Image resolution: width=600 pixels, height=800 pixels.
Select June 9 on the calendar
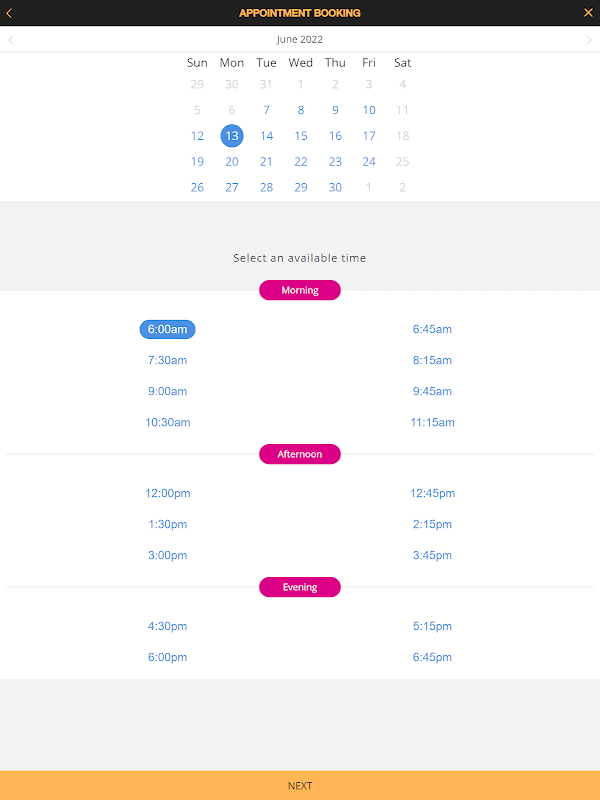point(335,110)
